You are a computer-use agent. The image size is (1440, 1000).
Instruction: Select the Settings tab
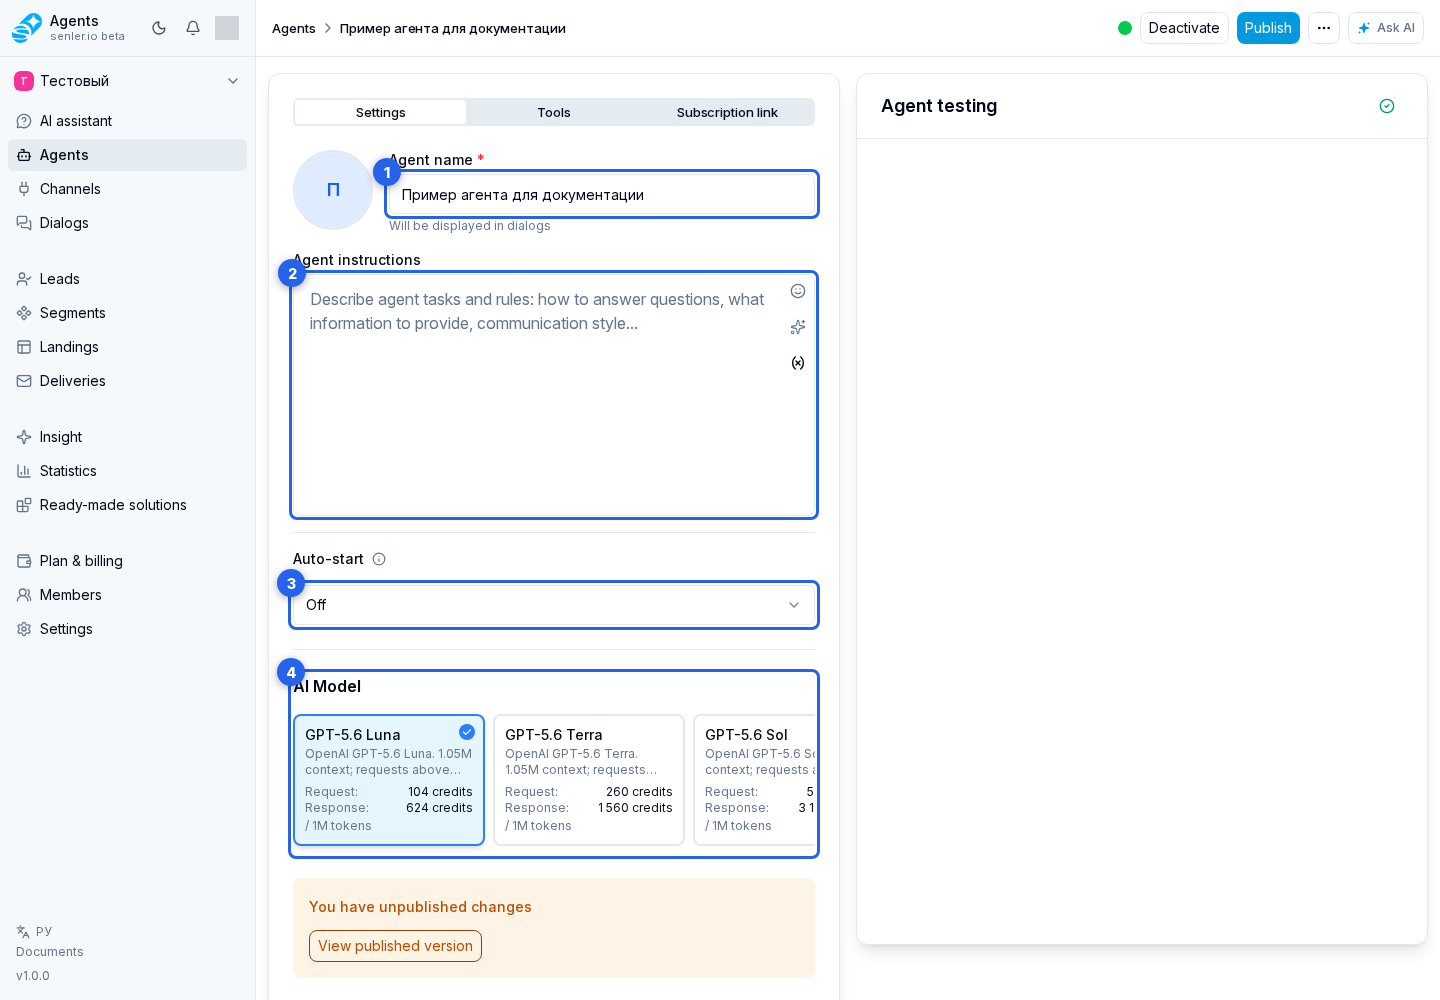coord(381,112)
